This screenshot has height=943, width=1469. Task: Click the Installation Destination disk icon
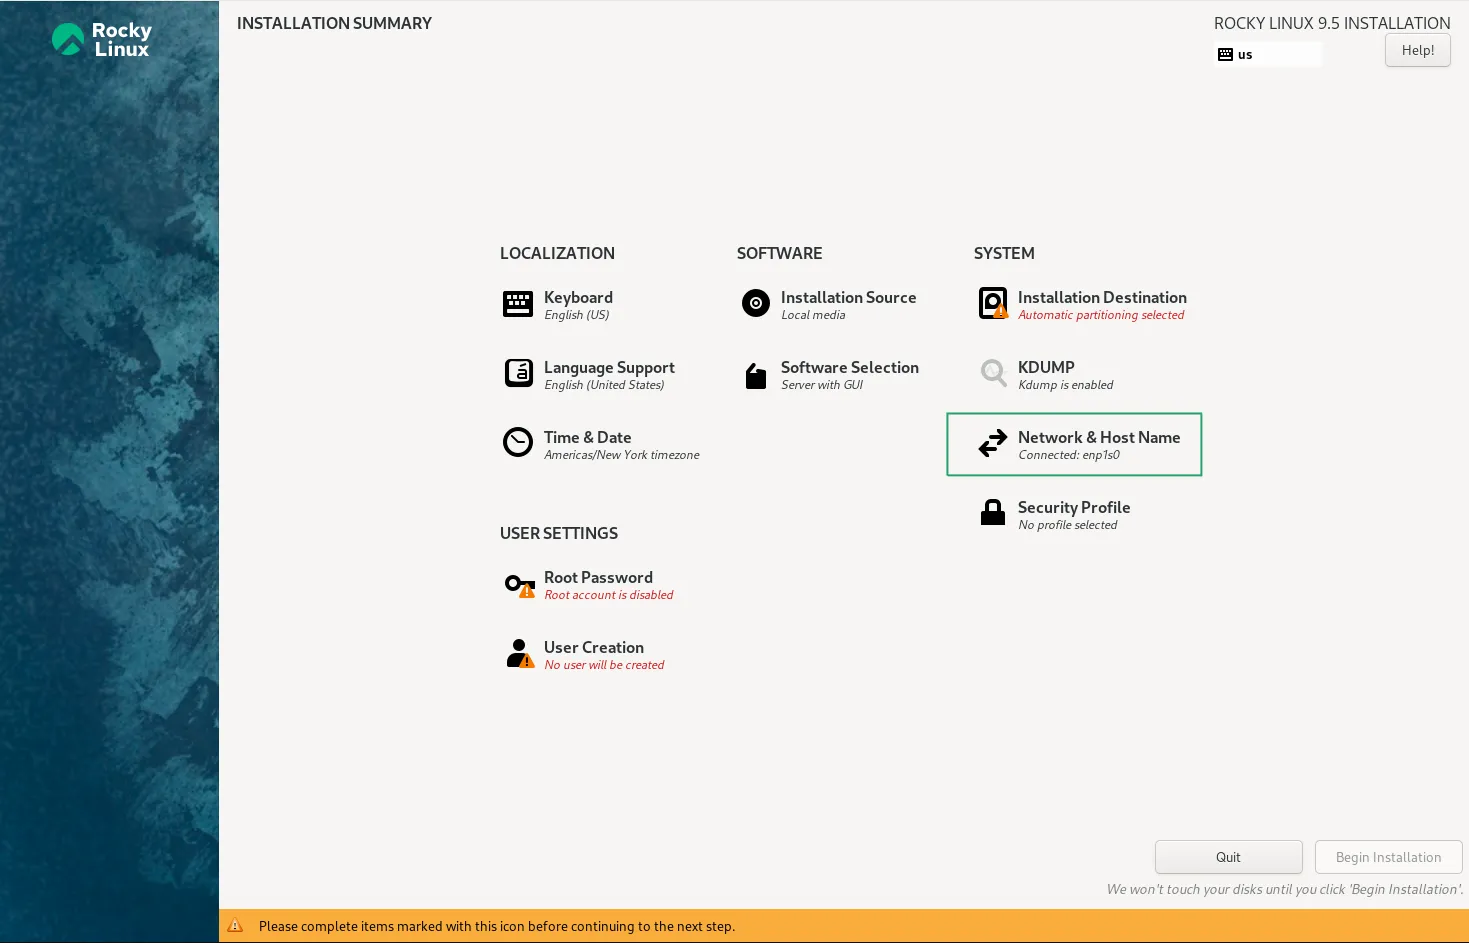coord(993,303)
